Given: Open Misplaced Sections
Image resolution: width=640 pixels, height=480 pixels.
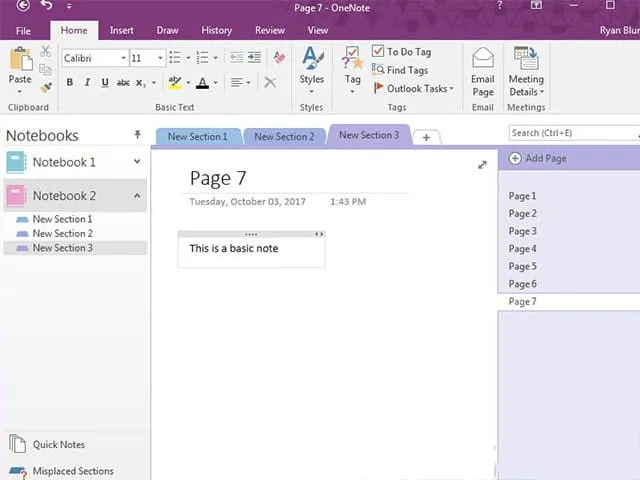Looking at the screenshot, I should [61, 471].
